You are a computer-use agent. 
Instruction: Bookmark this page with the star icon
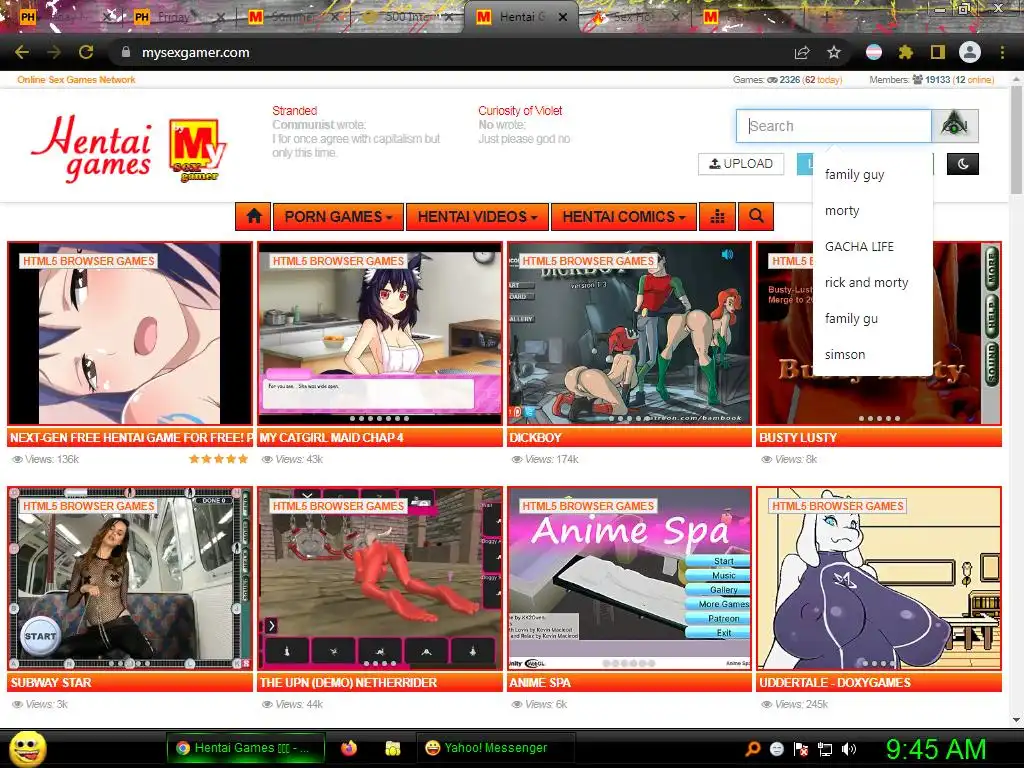tap(834, 52)
